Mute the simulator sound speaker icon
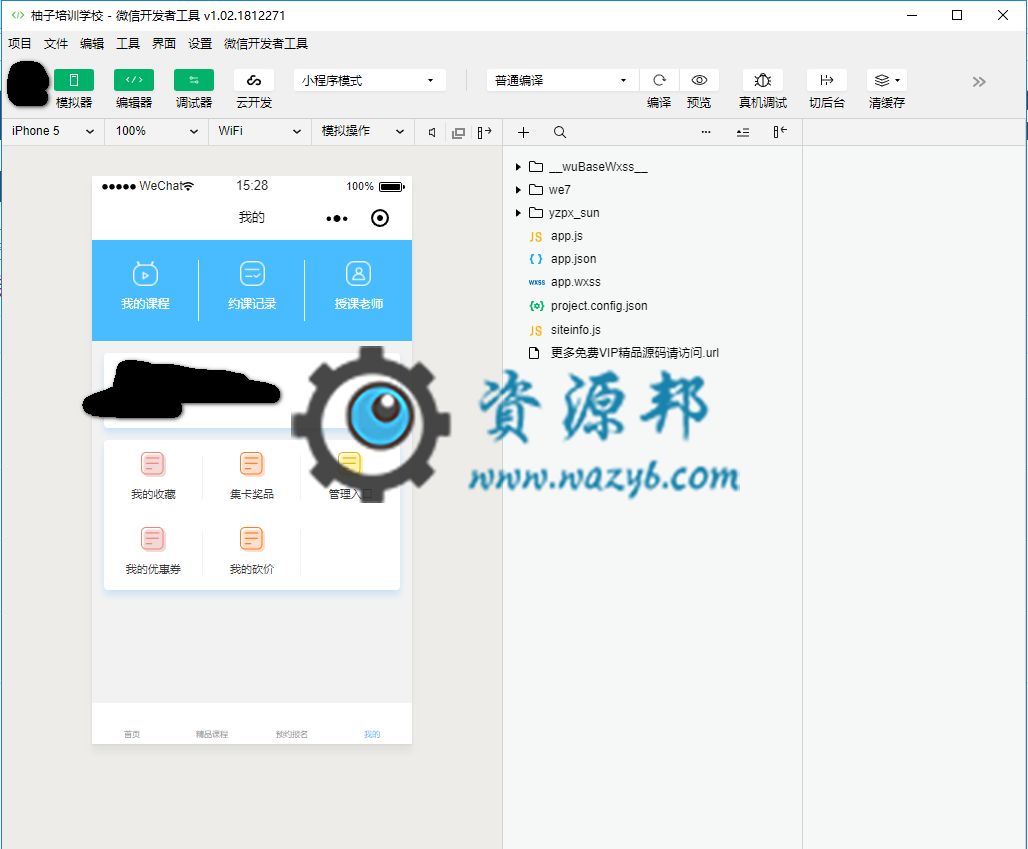Screen dimensions: 1028x849 coord(432,132)
